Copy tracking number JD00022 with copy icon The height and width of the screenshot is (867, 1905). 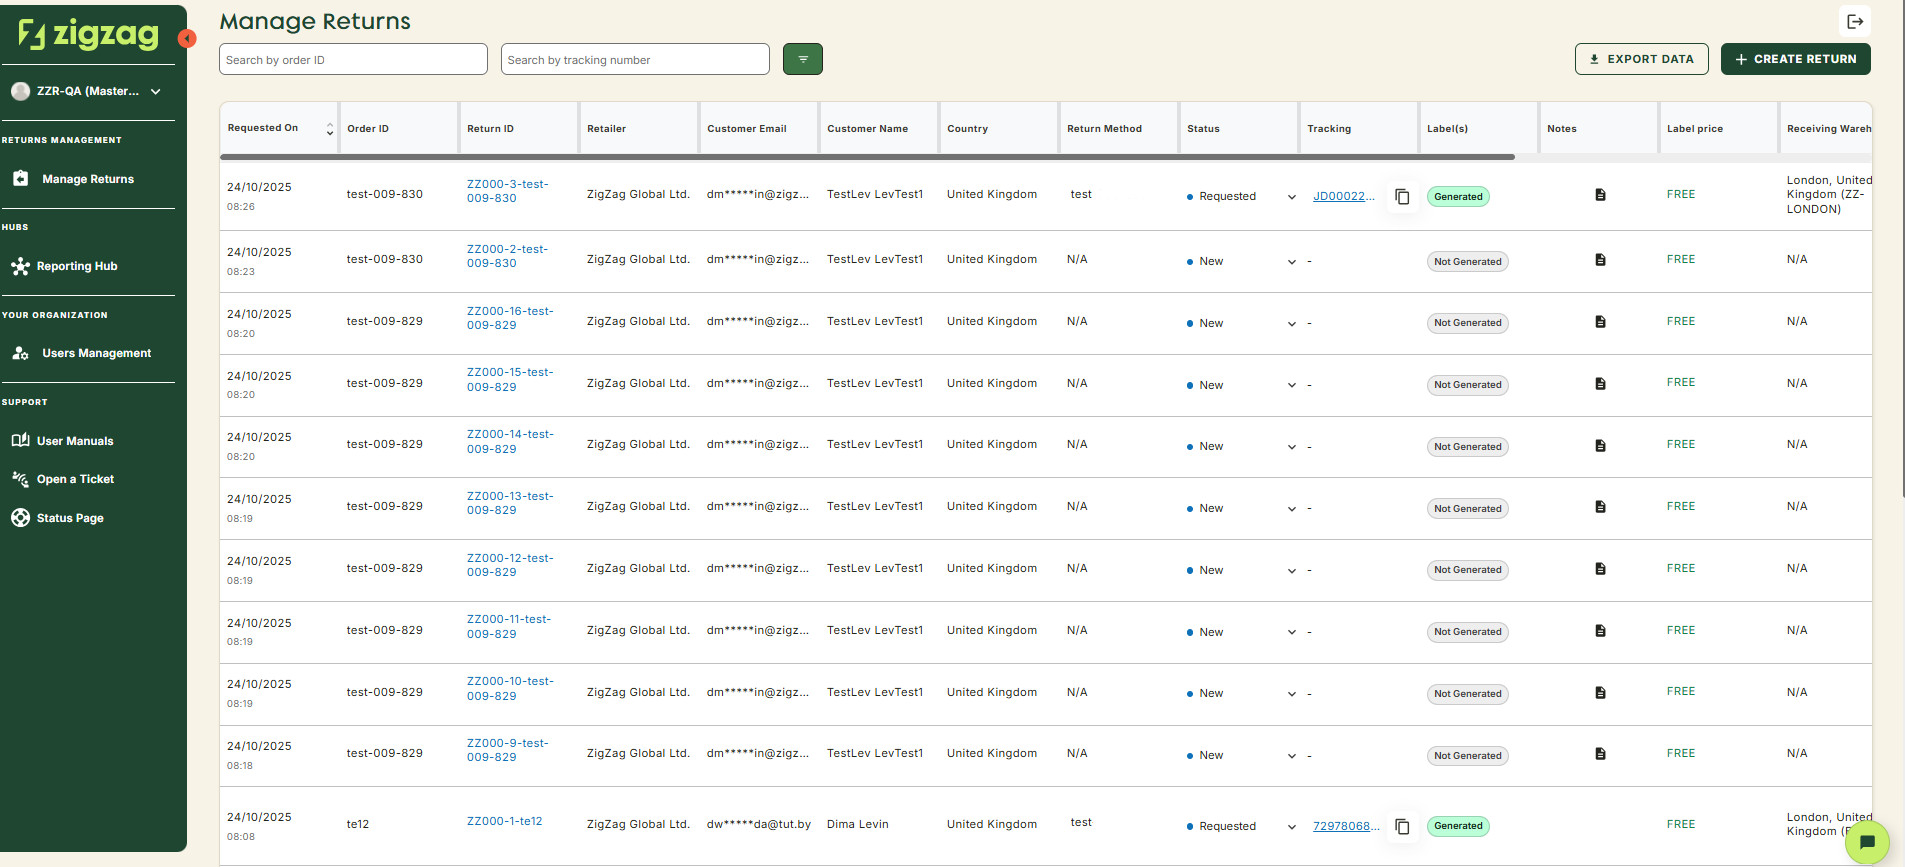pos(1402,197)
